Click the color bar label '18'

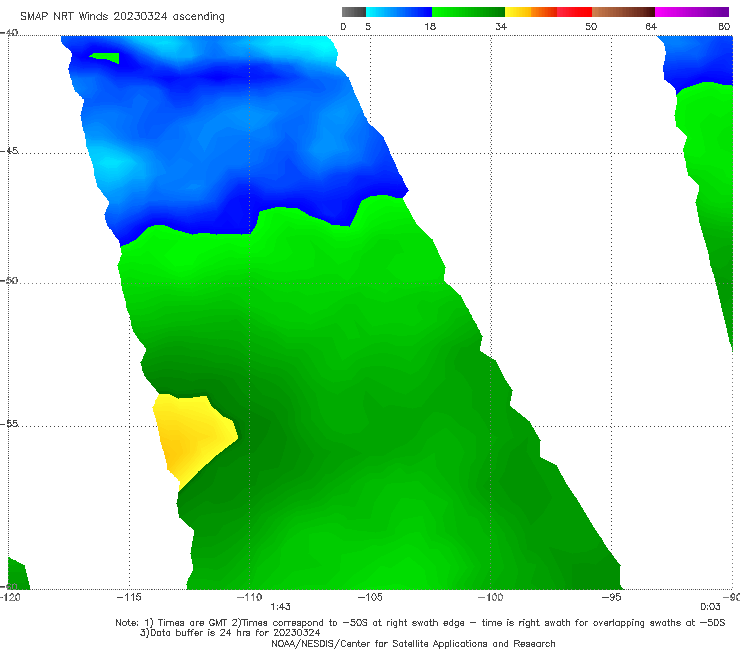[430, 27]
